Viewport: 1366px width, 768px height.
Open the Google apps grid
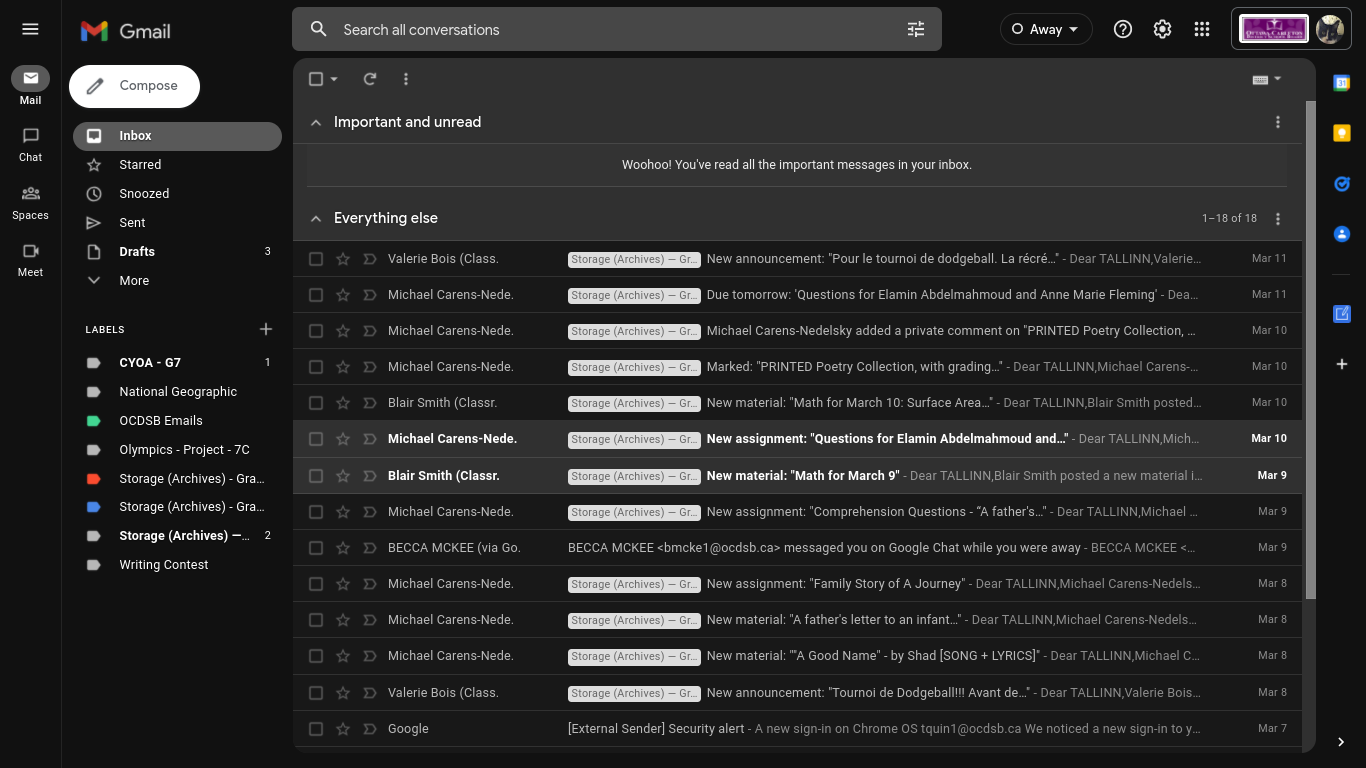point(1202,29)
